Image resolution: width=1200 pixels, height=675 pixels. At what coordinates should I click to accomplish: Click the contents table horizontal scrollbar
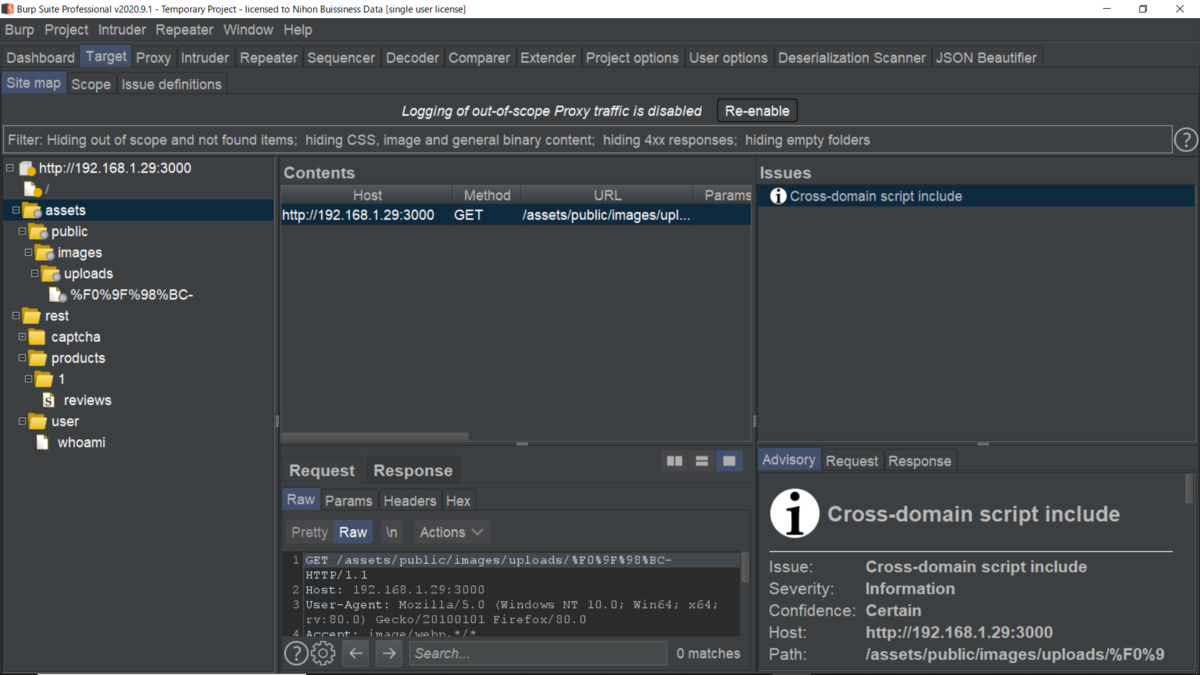click(x=375, y=436)
